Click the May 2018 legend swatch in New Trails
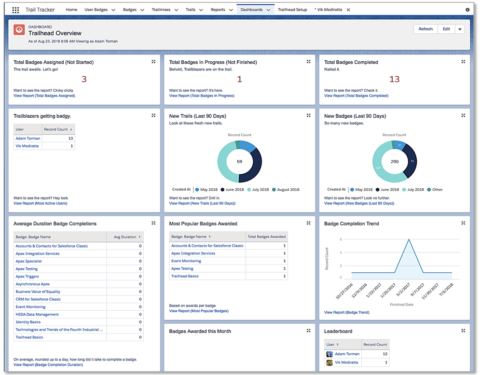 (x=197, y=190)
